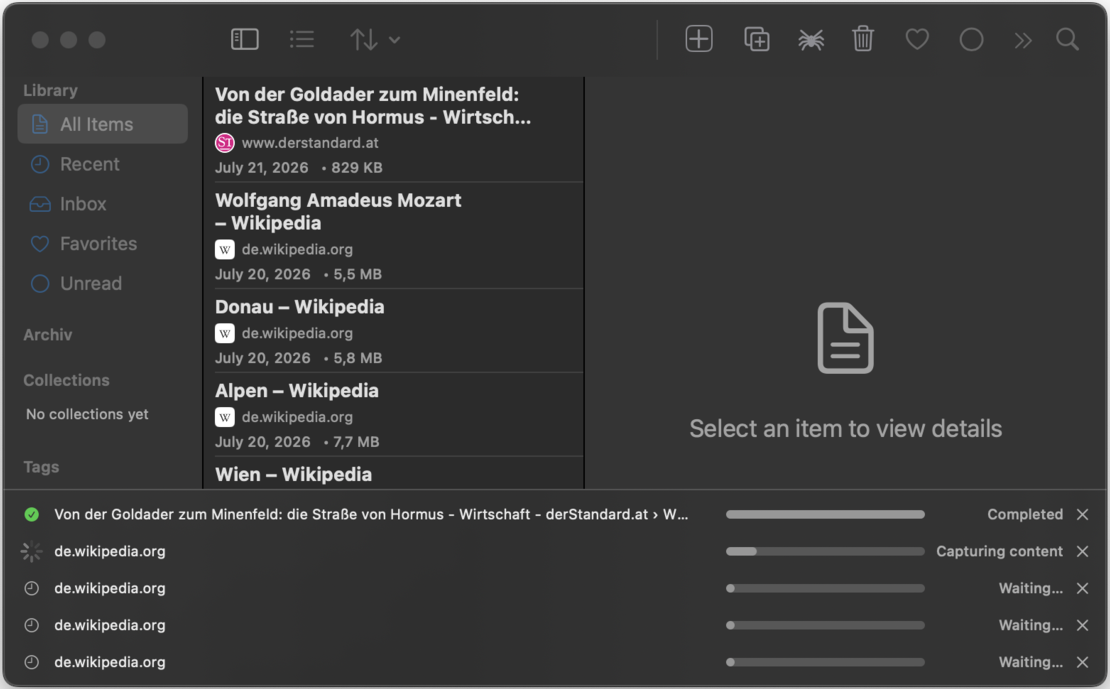Click www.derstandard.at source text
The width and height of the screenshot is (1110, 689).
tap(310, 143)
